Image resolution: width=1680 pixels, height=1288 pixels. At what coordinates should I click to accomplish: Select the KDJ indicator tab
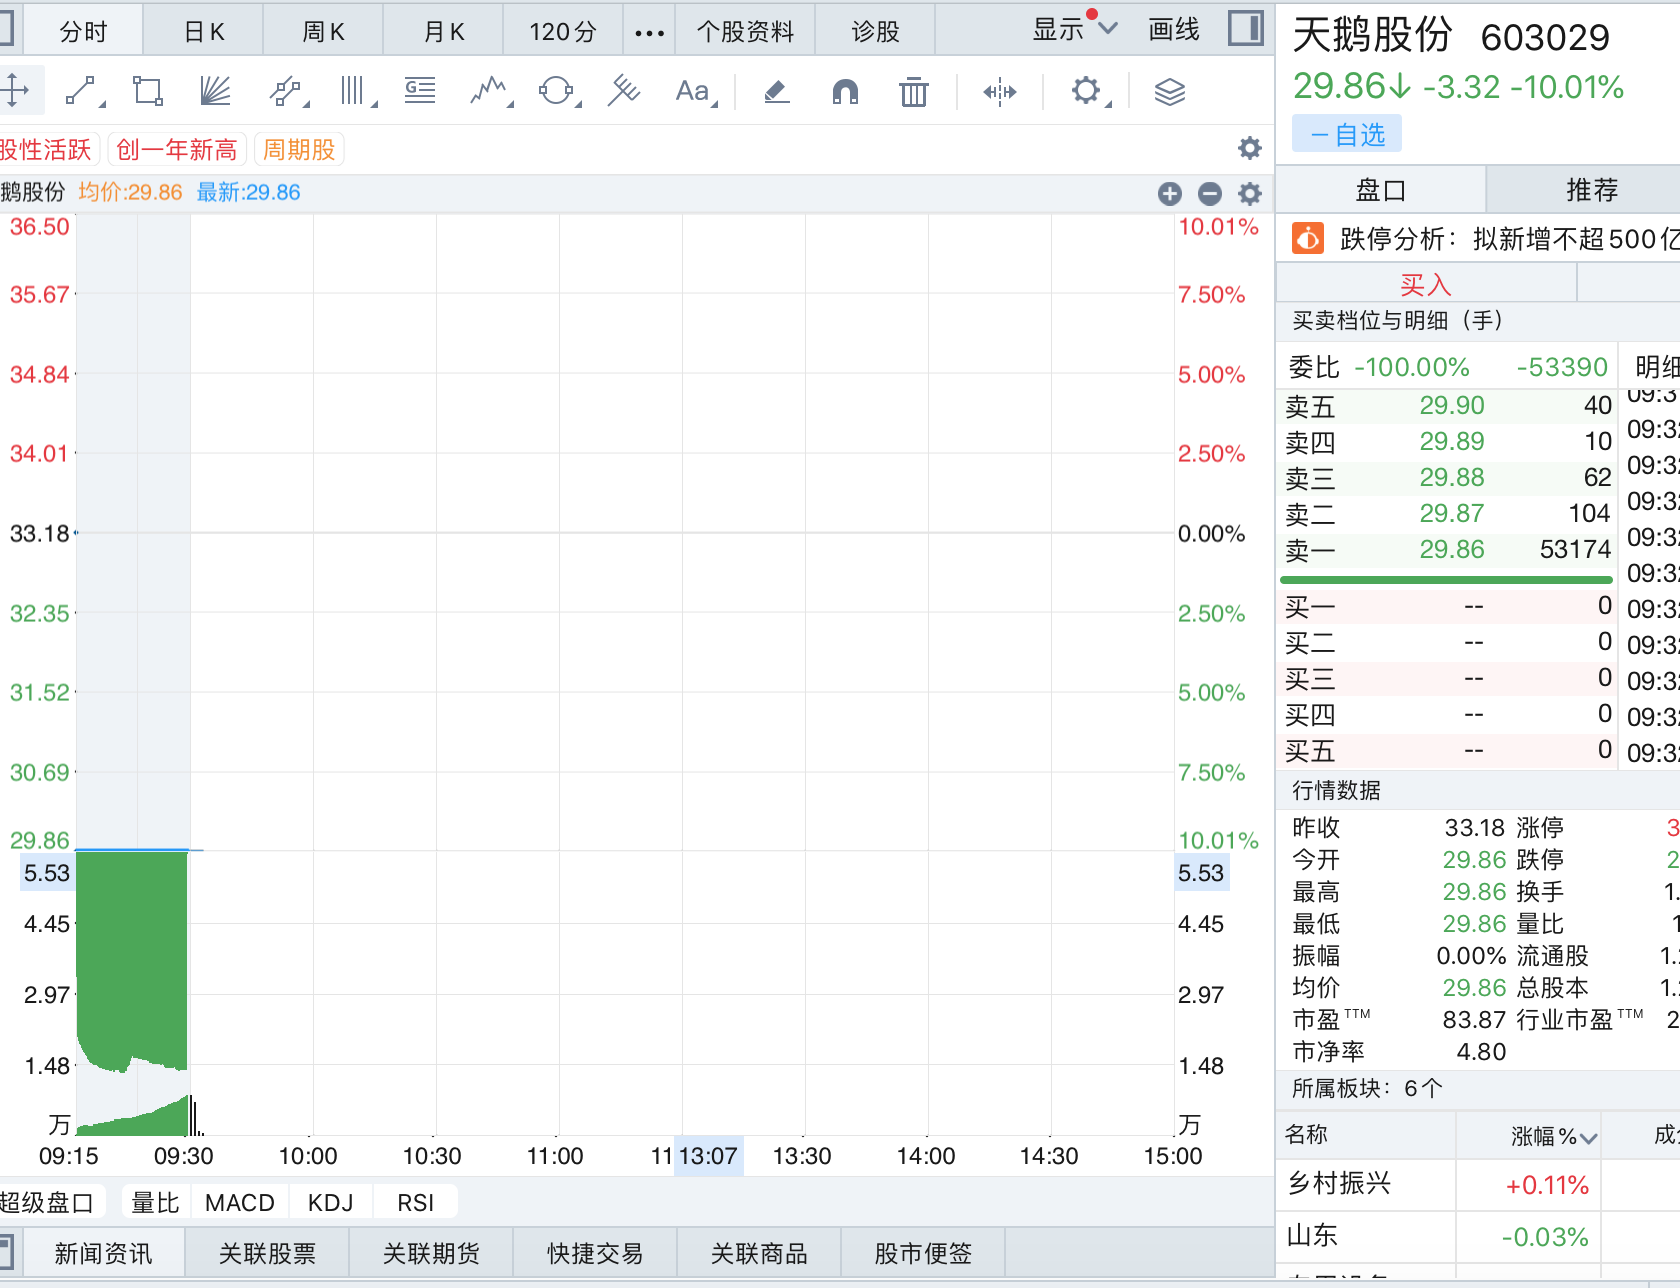click(x=331, y=1202)
